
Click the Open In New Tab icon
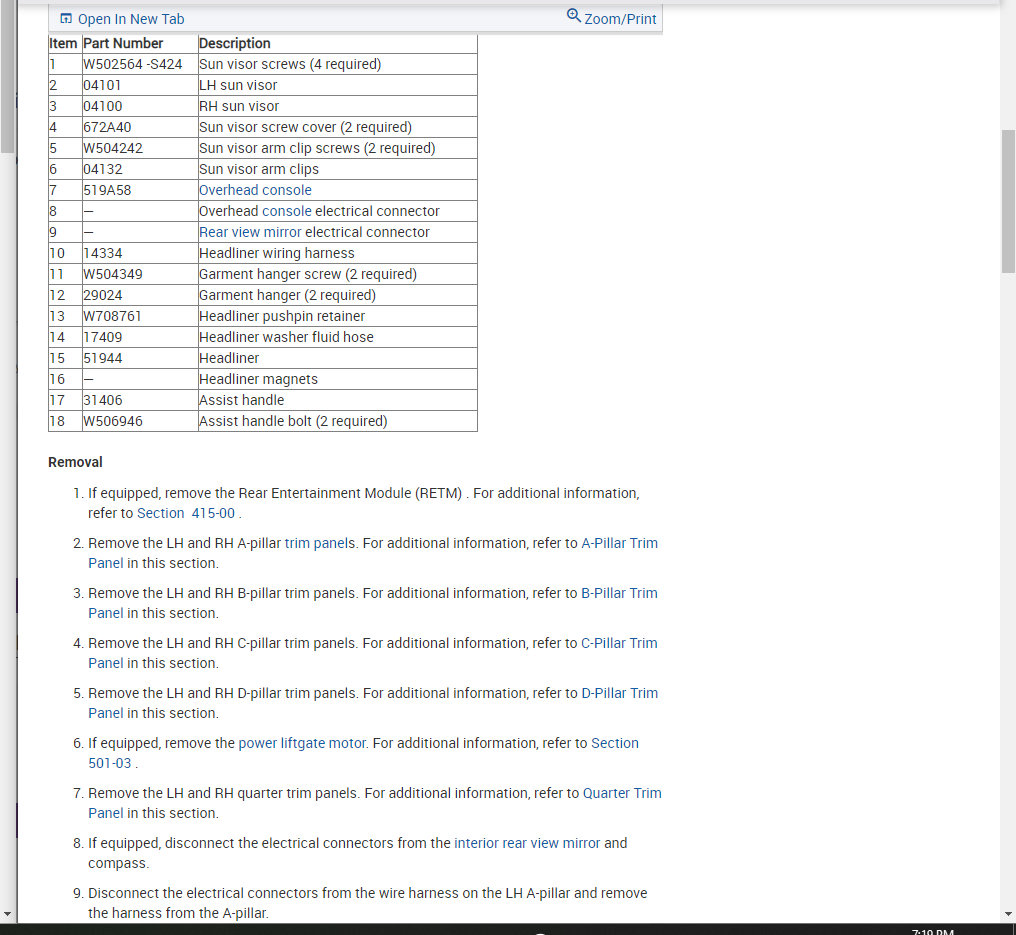(x=65, y=19)
